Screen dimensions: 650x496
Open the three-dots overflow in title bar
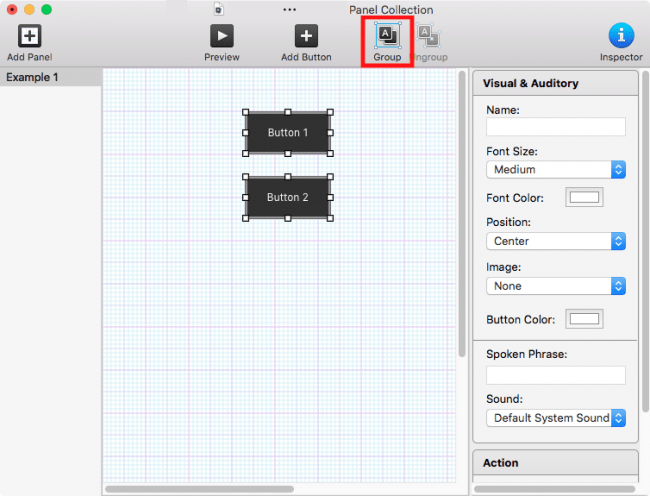[289, 10]
